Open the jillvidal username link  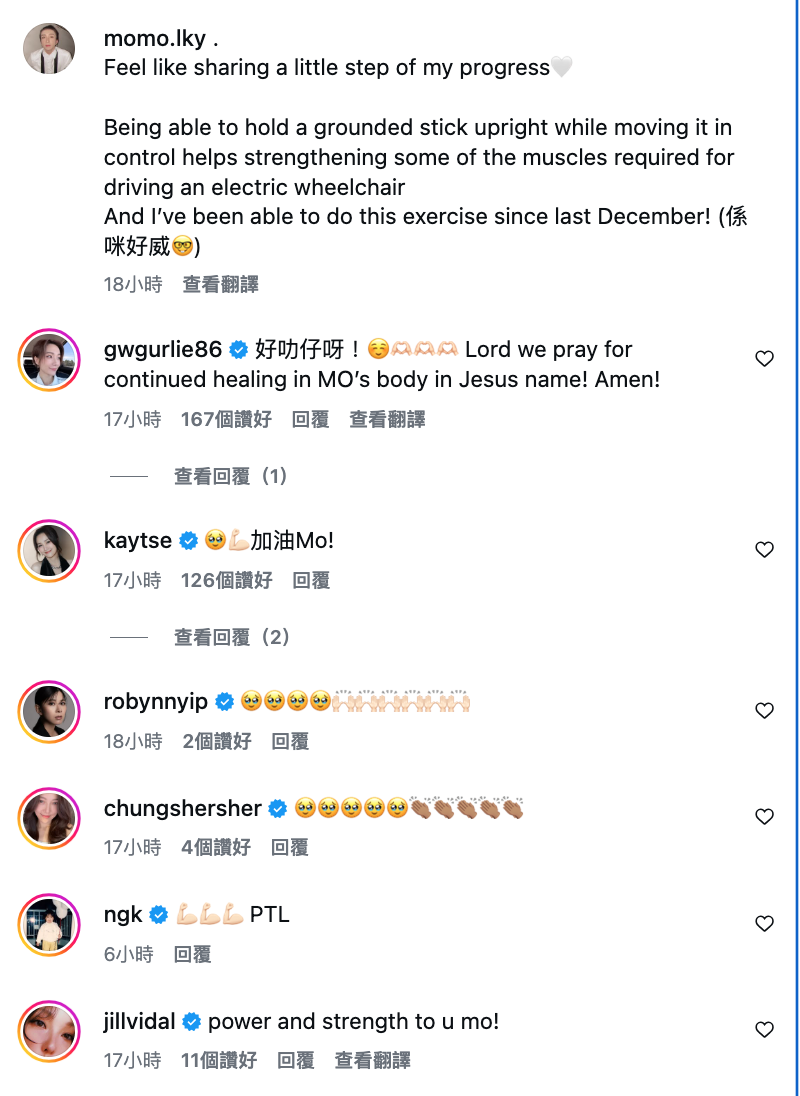(139, 1022)
